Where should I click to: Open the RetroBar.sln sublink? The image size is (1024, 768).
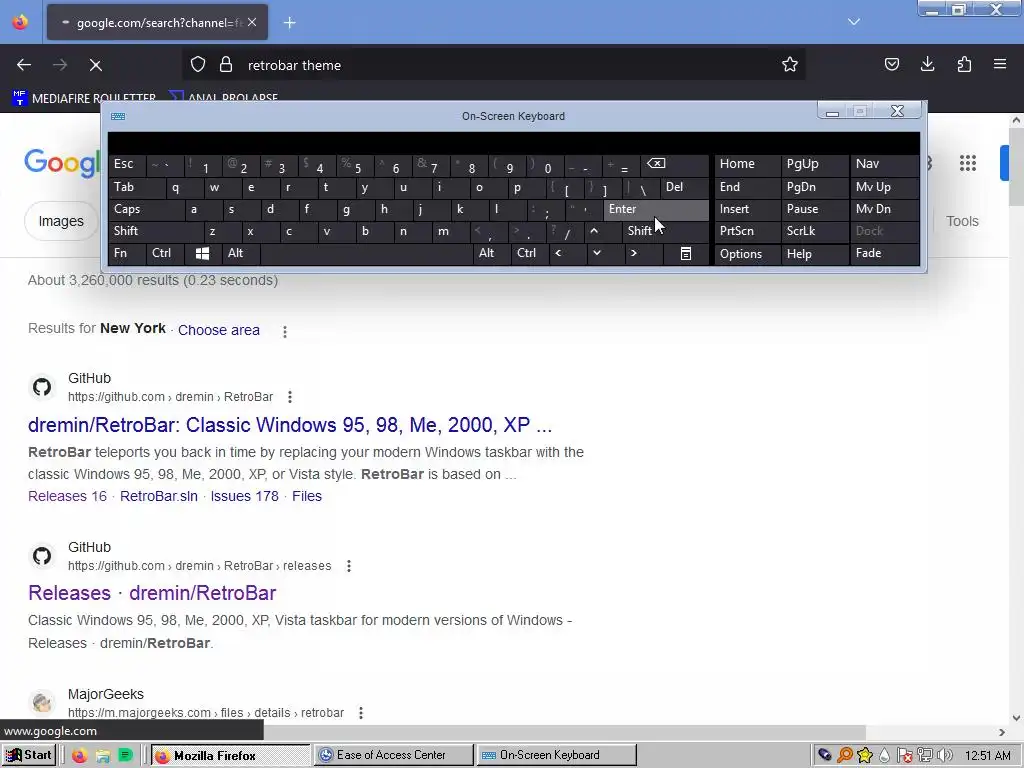[x=159, y=496]
